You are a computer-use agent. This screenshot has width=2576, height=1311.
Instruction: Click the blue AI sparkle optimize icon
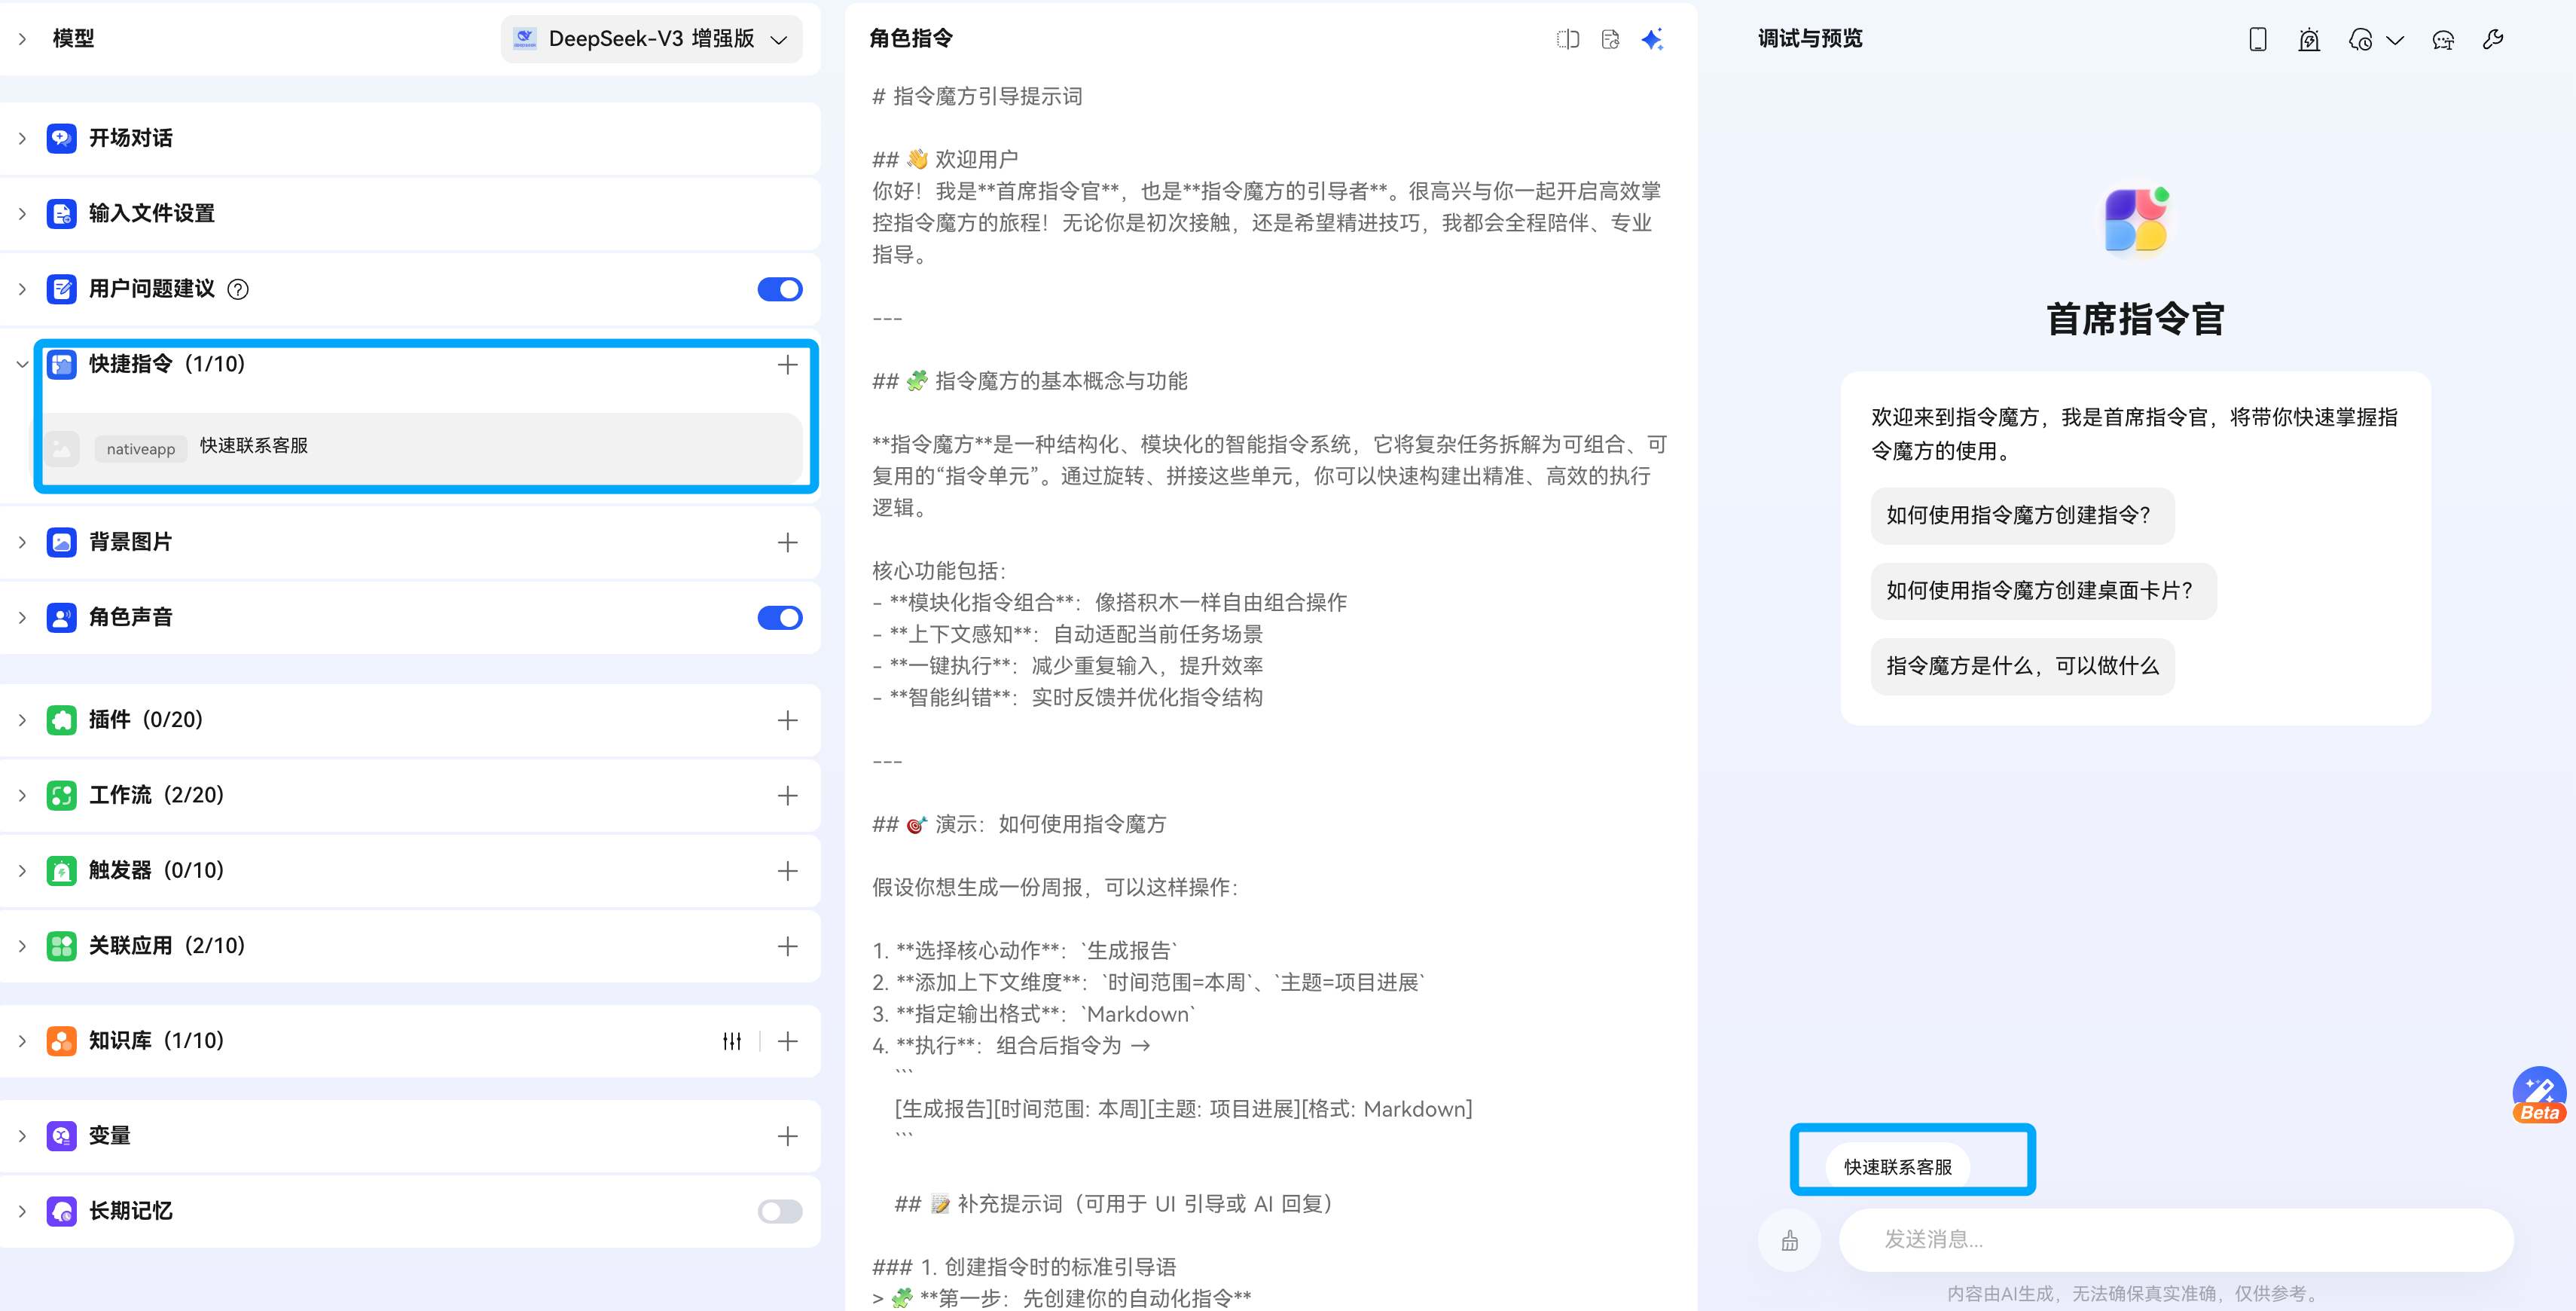(x=1652, y=39)
